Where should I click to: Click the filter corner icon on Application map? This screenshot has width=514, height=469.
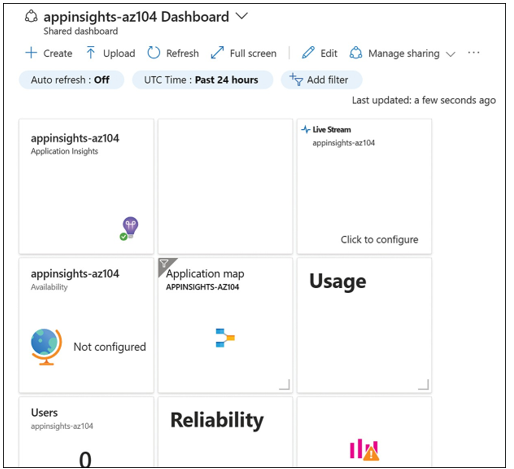coord(164,264)
